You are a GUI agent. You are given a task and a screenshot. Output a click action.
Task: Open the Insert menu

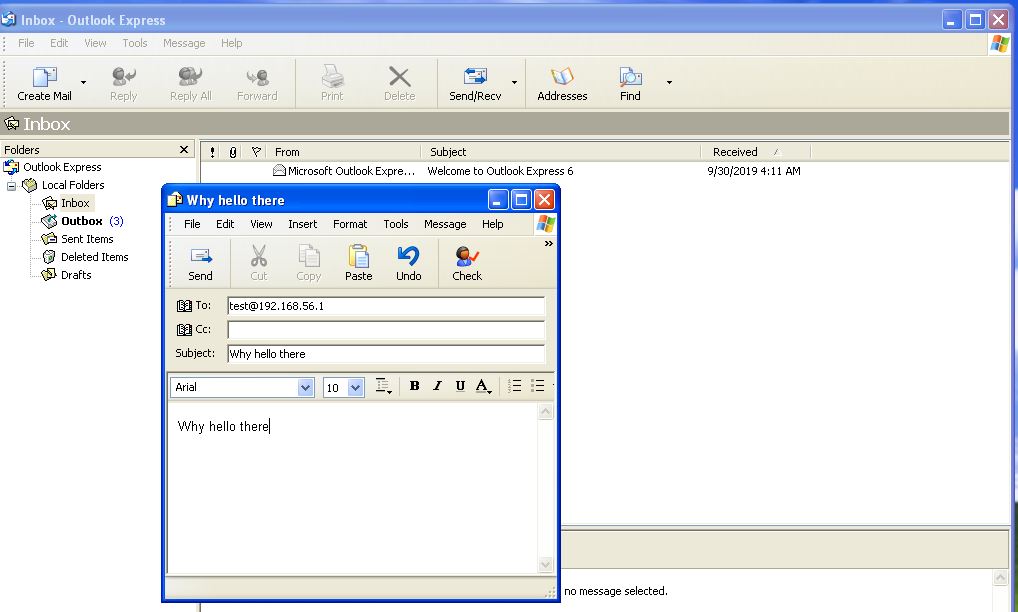click(303, 224)
